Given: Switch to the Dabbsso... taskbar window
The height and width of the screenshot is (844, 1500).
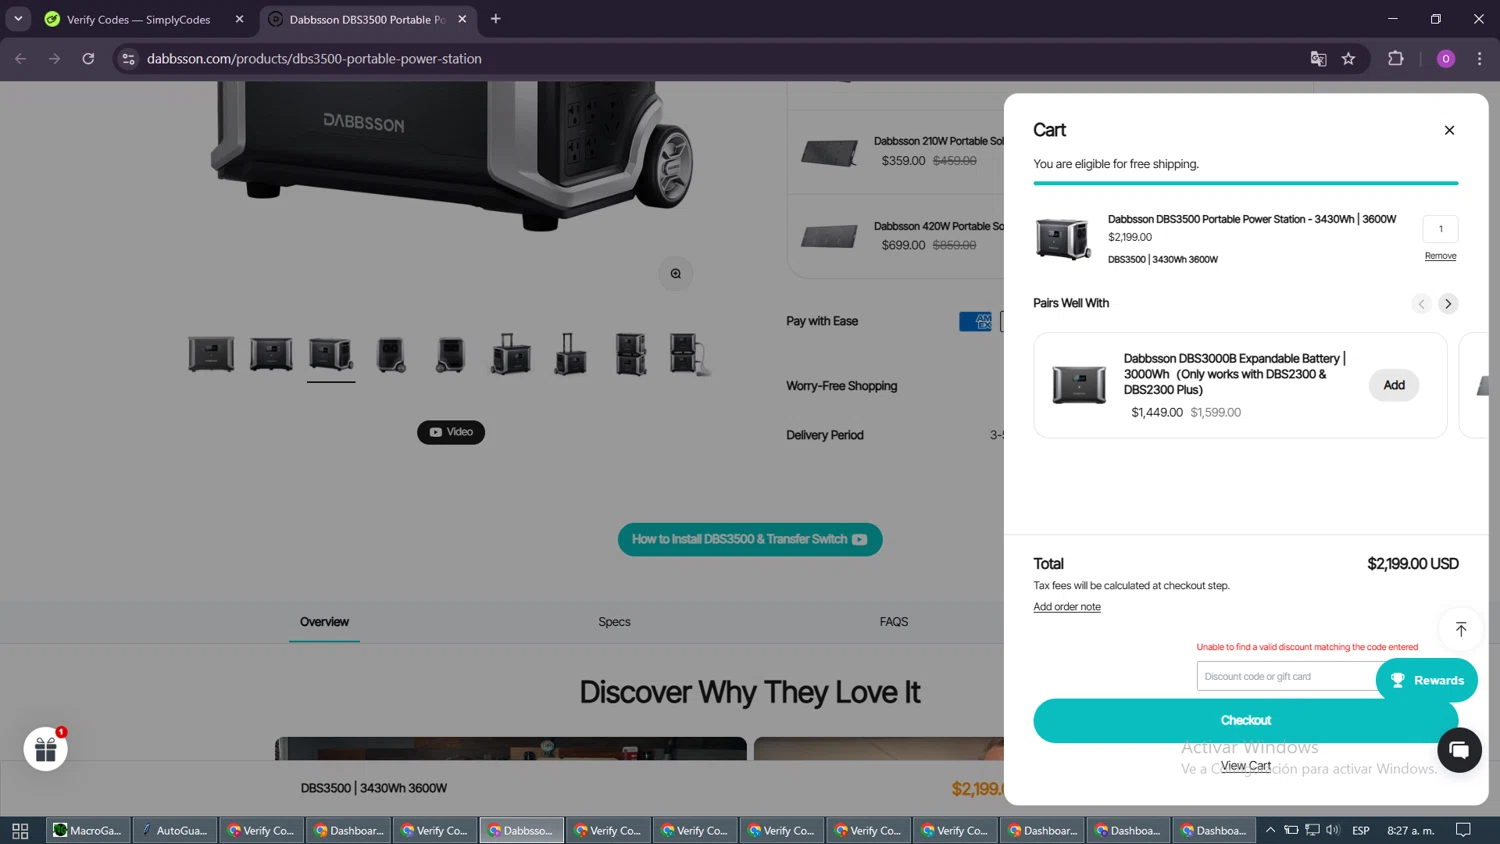Looking at the screenshot, I should (521, 831).
